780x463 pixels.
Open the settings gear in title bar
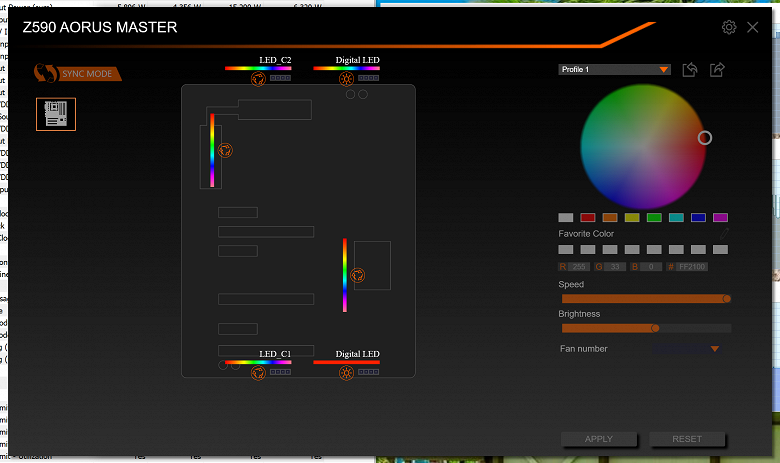[729, 27]
